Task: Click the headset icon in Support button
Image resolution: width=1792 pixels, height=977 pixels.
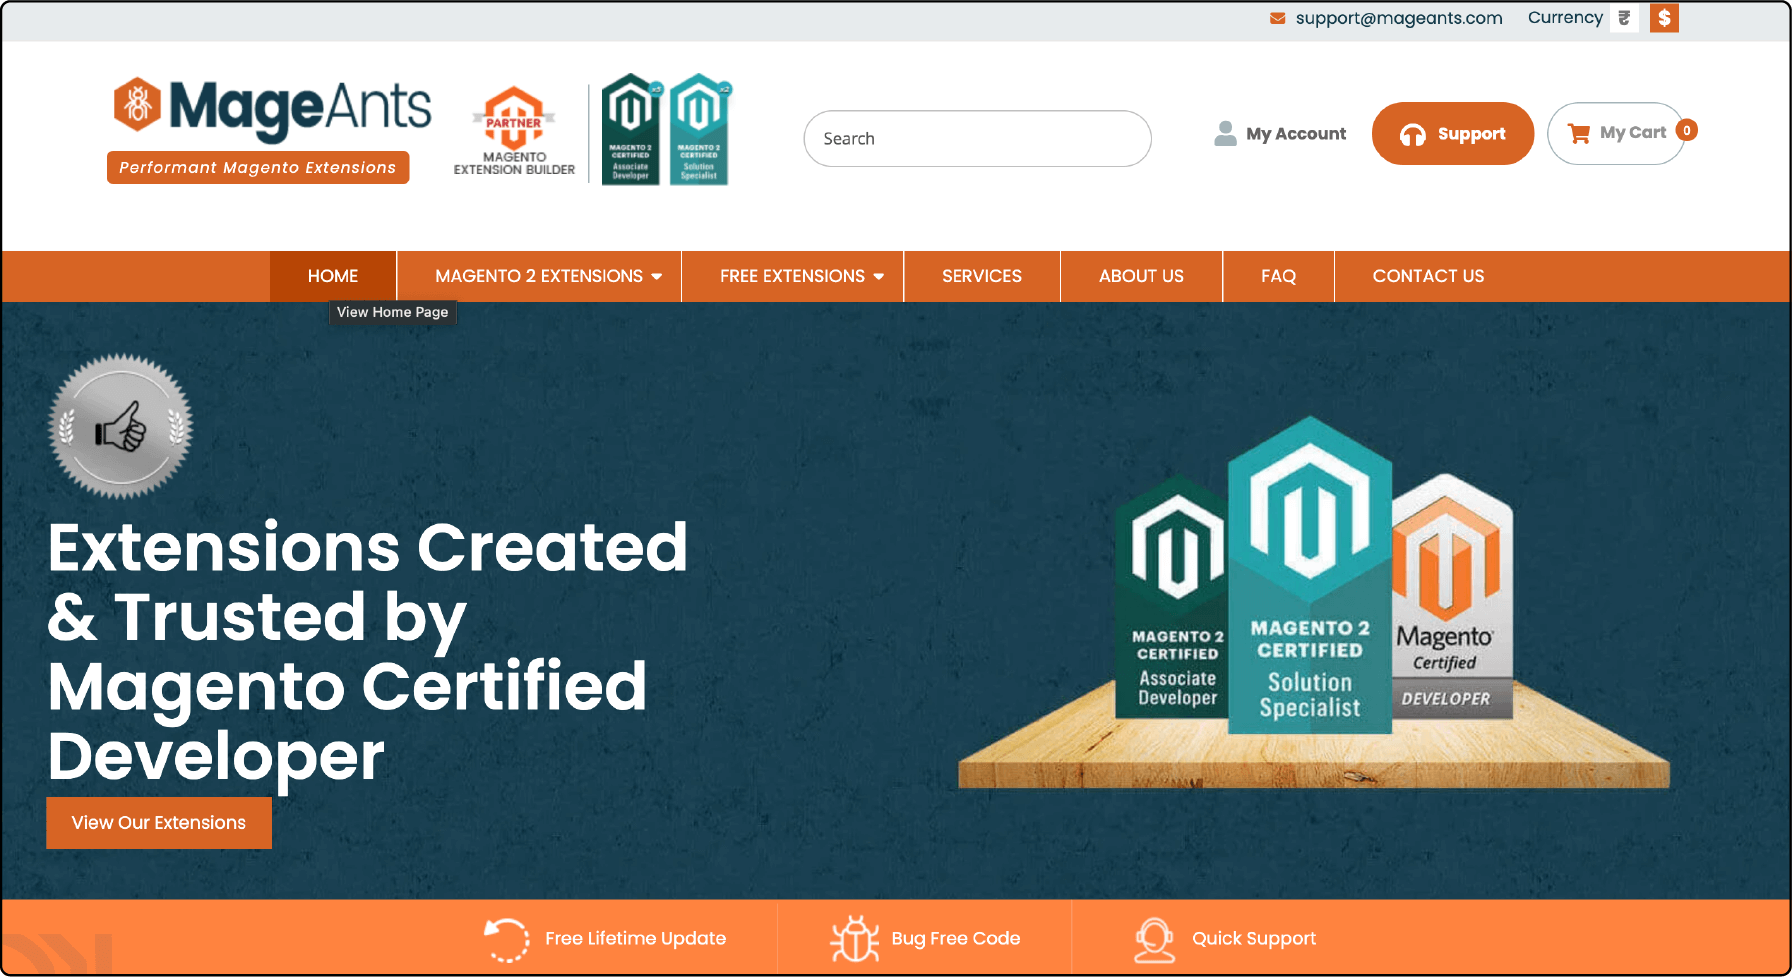Action: tap(1412, 134)
